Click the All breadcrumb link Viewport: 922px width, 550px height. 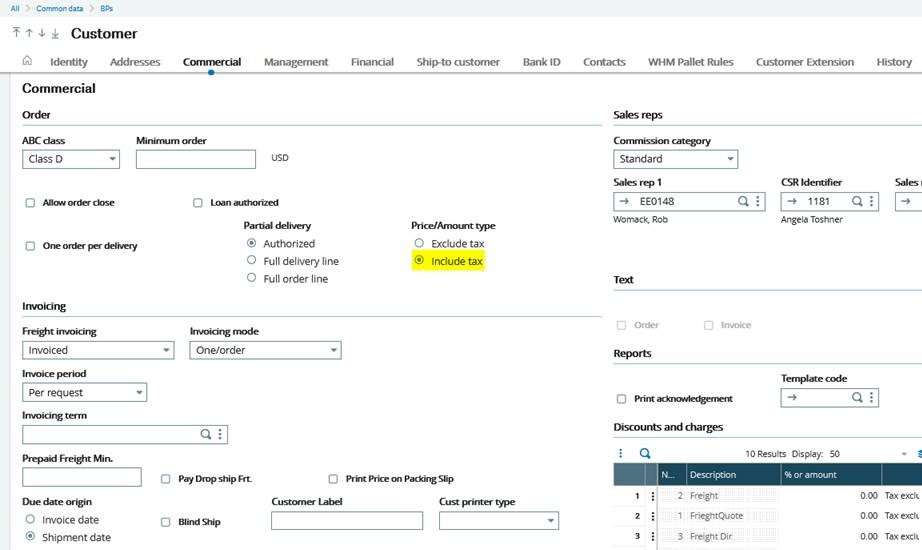(x=15, y=8)
